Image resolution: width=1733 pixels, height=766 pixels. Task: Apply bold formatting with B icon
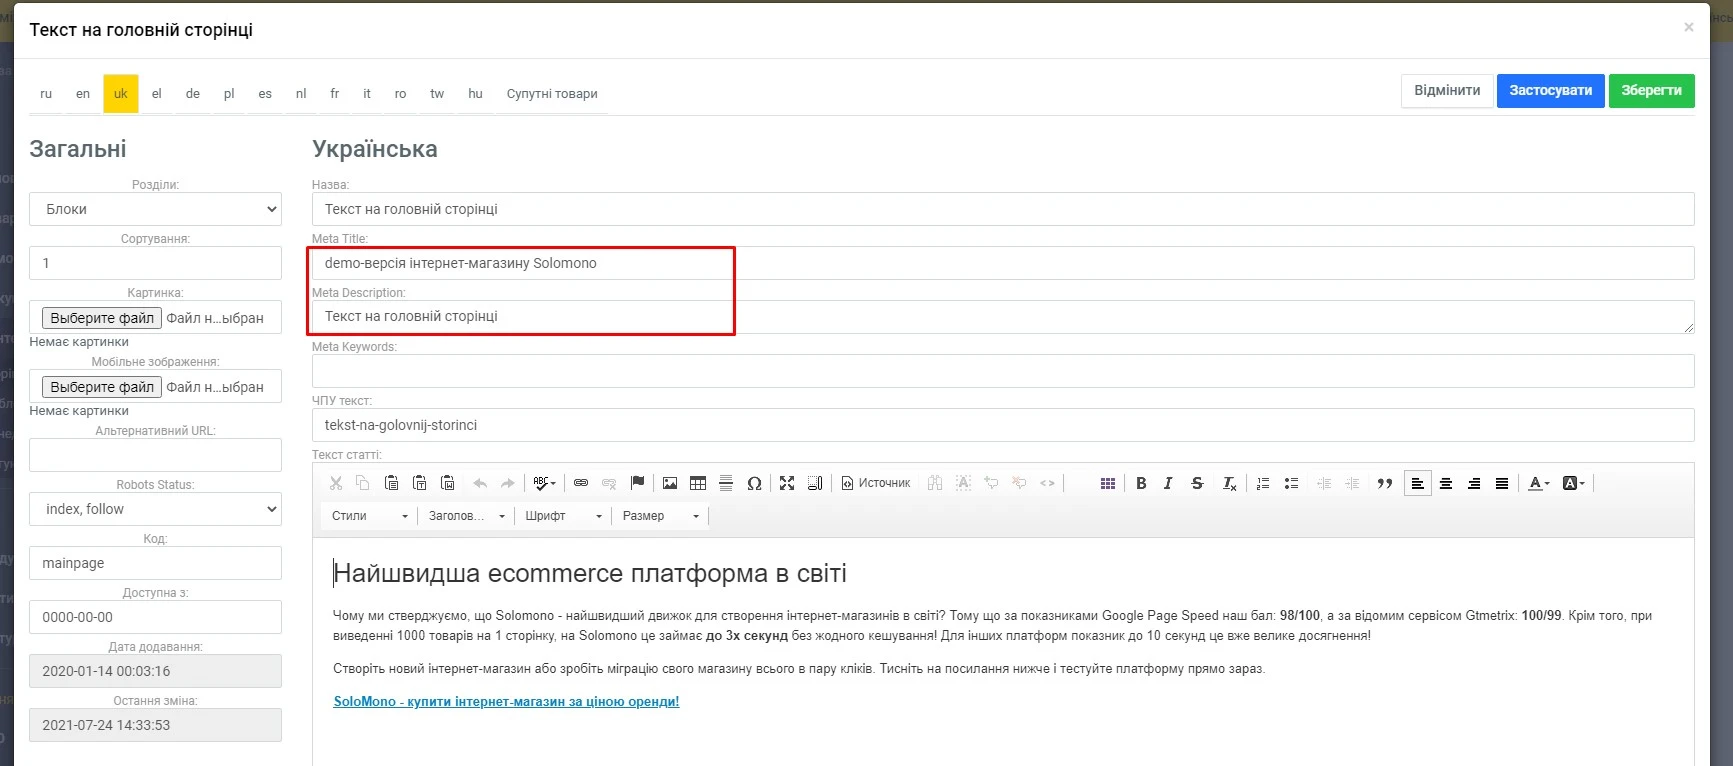(1141, 483)
